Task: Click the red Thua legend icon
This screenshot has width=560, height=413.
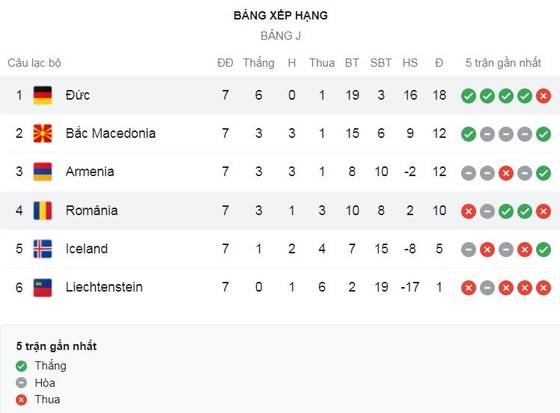Action: [21, 399]
